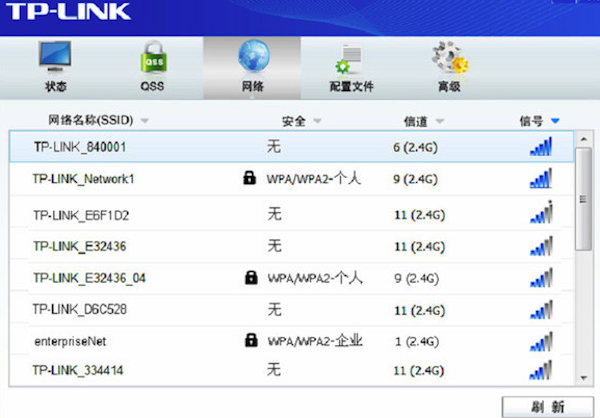The image size is (600, 418).
Task: Click the 安全 column header text
Action: [x=294, y=121]
